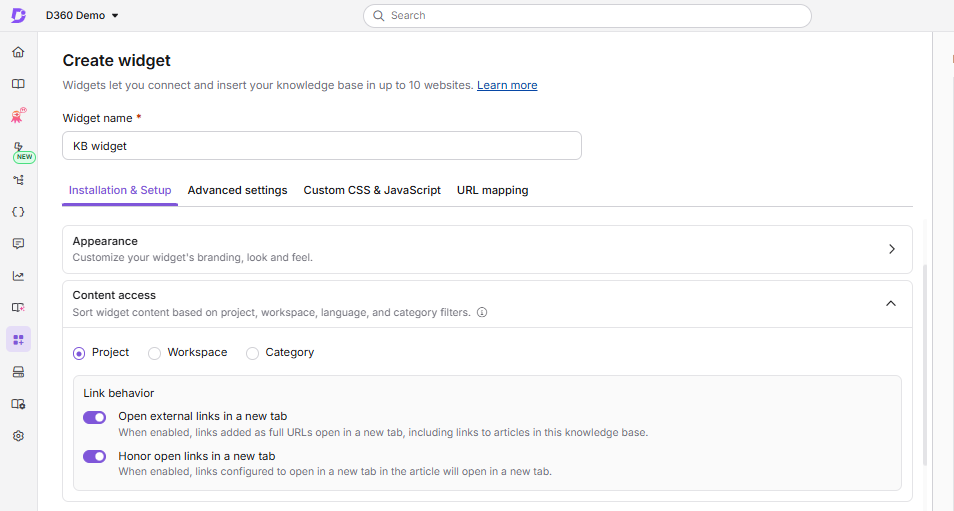
Task: Click the Document360 logo
Action: [x=19, y=15]
